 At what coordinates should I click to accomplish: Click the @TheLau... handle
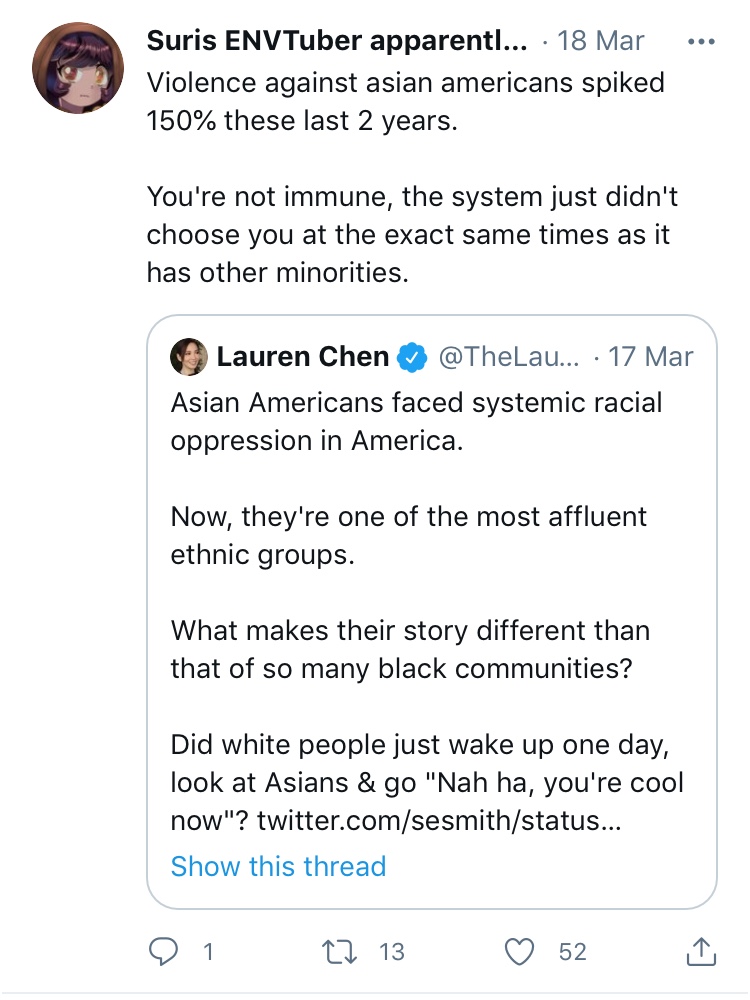tap(509, 357)
